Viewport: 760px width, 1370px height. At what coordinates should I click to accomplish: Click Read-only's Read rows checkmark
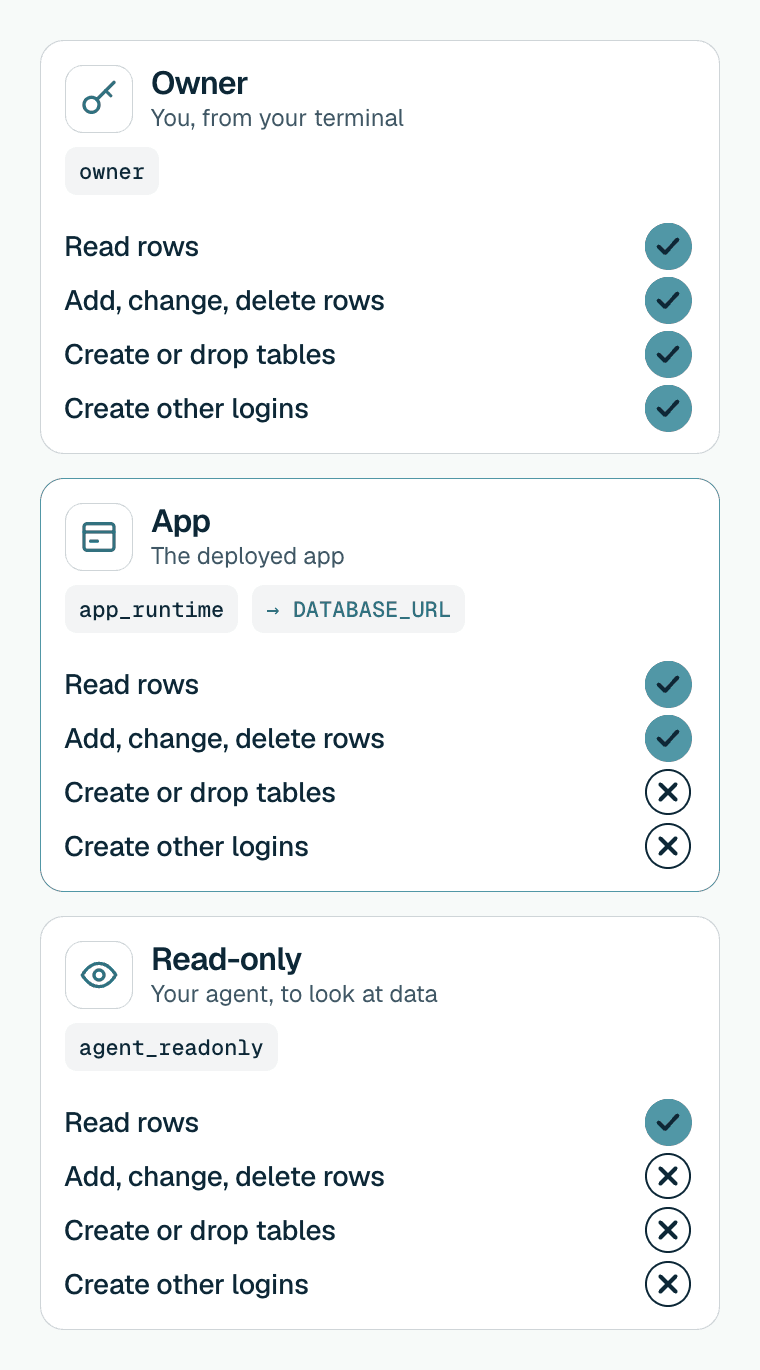(x=668, y=1122)
